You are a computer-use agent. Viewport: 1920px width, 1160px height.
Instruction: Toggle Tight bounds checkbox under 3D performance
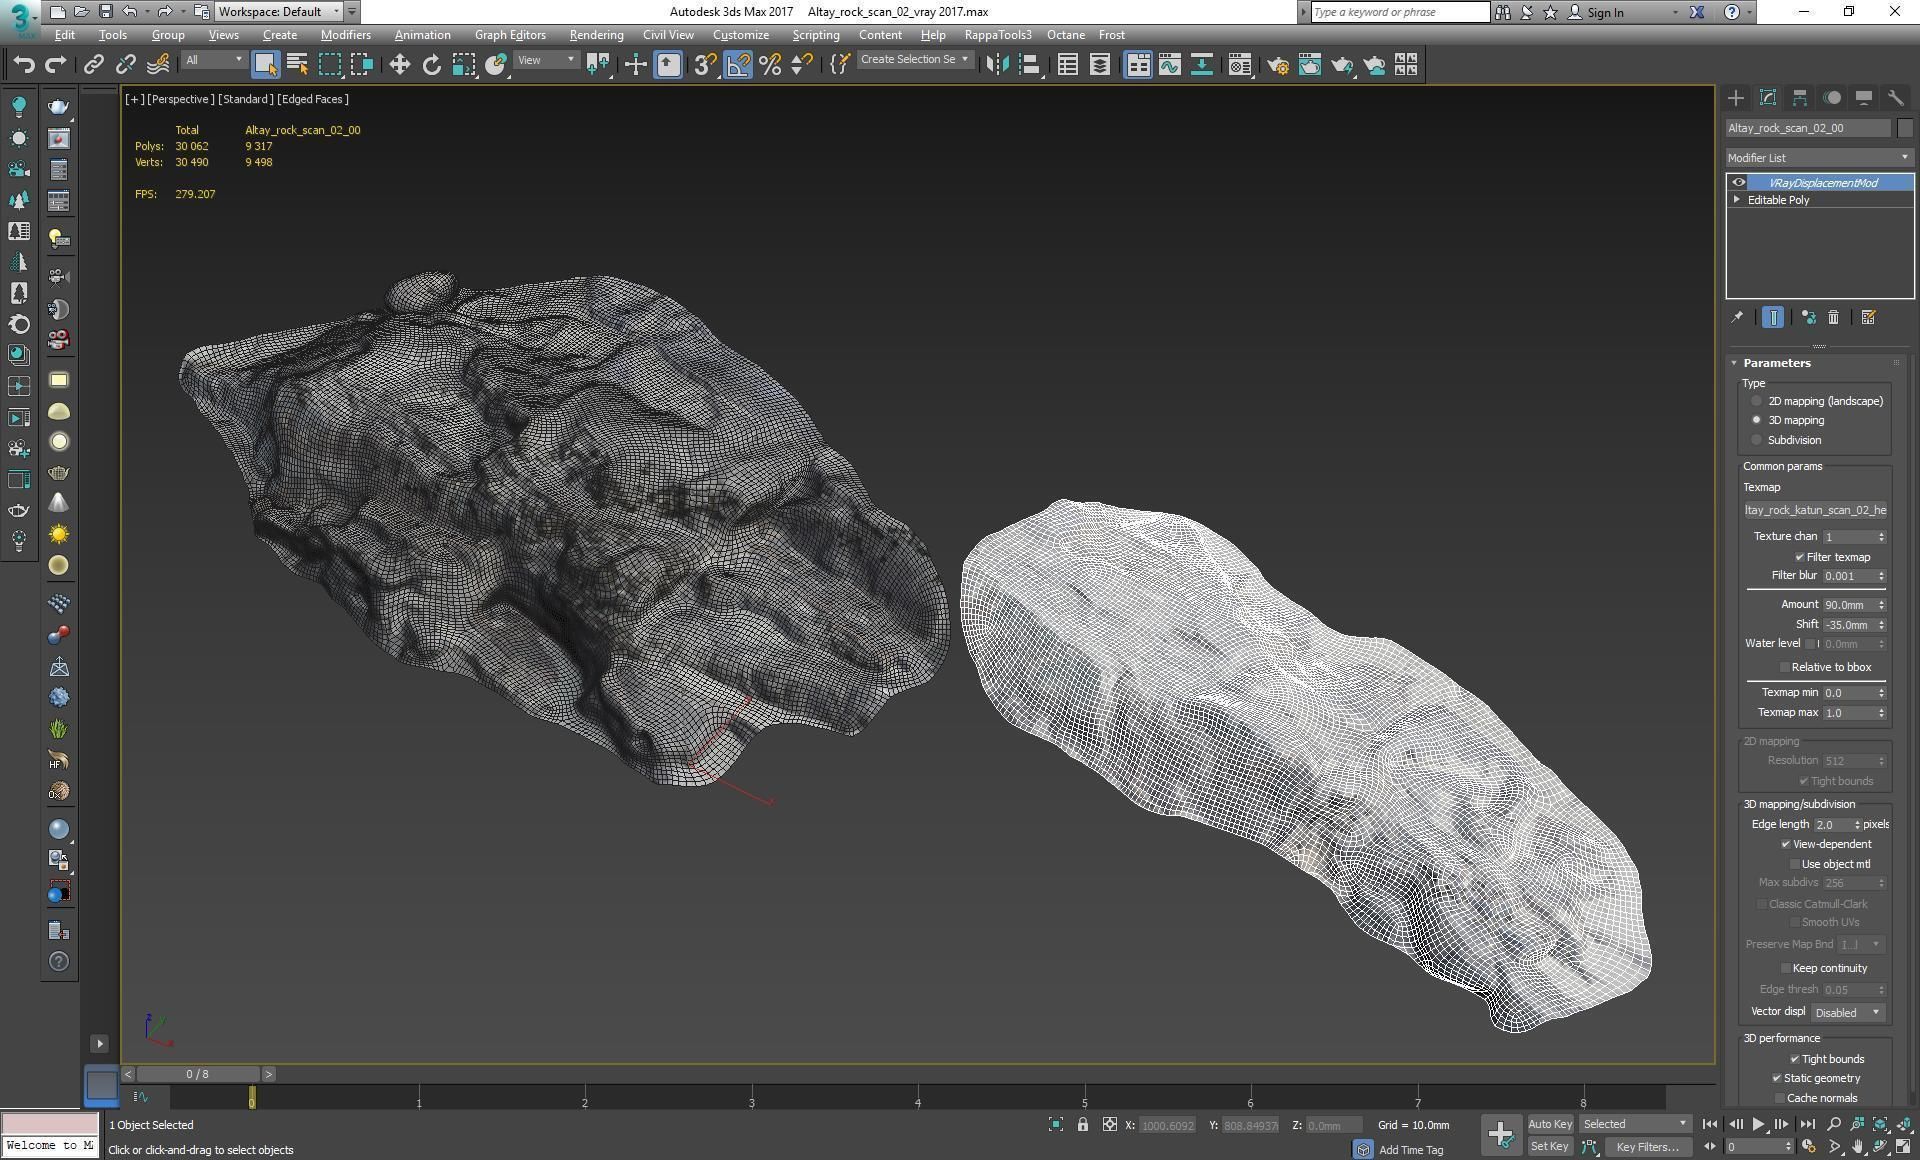click(x=1794, y=1059)
